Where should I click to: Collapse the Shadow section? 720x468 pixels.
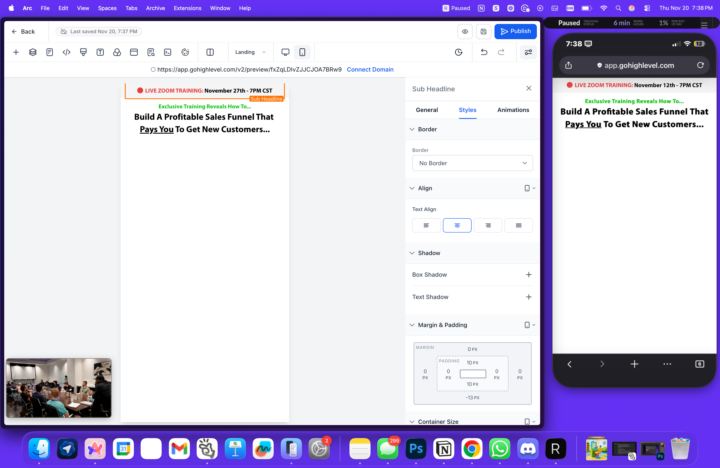pyautogui.click(x=412, y=253)
